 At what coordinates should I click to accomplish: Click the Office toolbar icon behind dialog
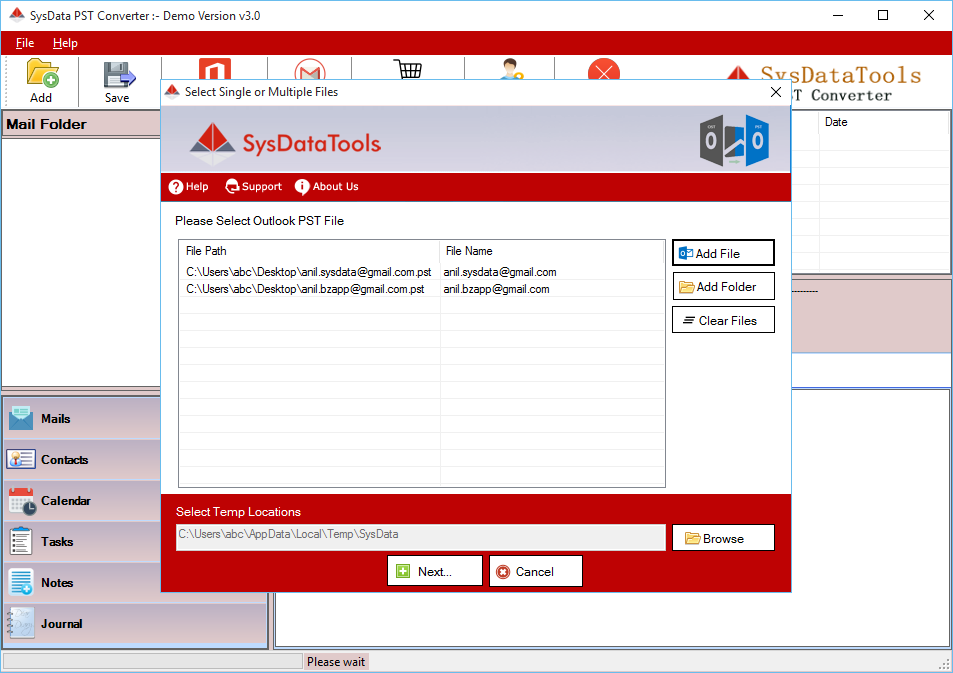[215, 69]
